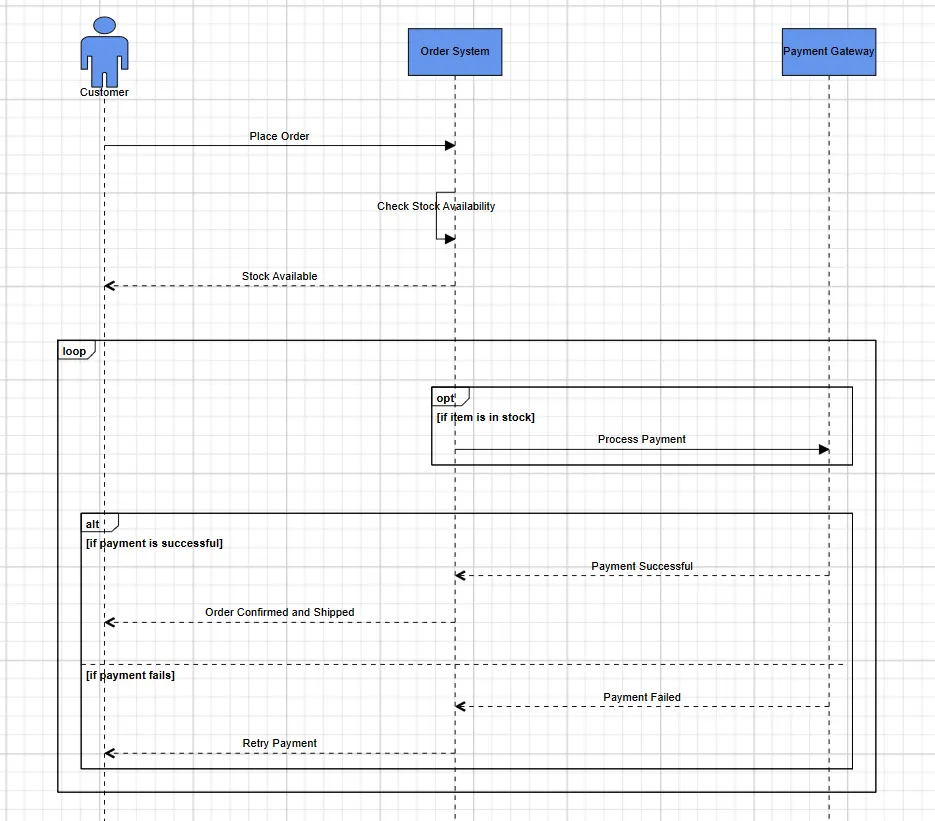Click the 'if payment fails' guard text
The image size is (935, 821).
130,675
